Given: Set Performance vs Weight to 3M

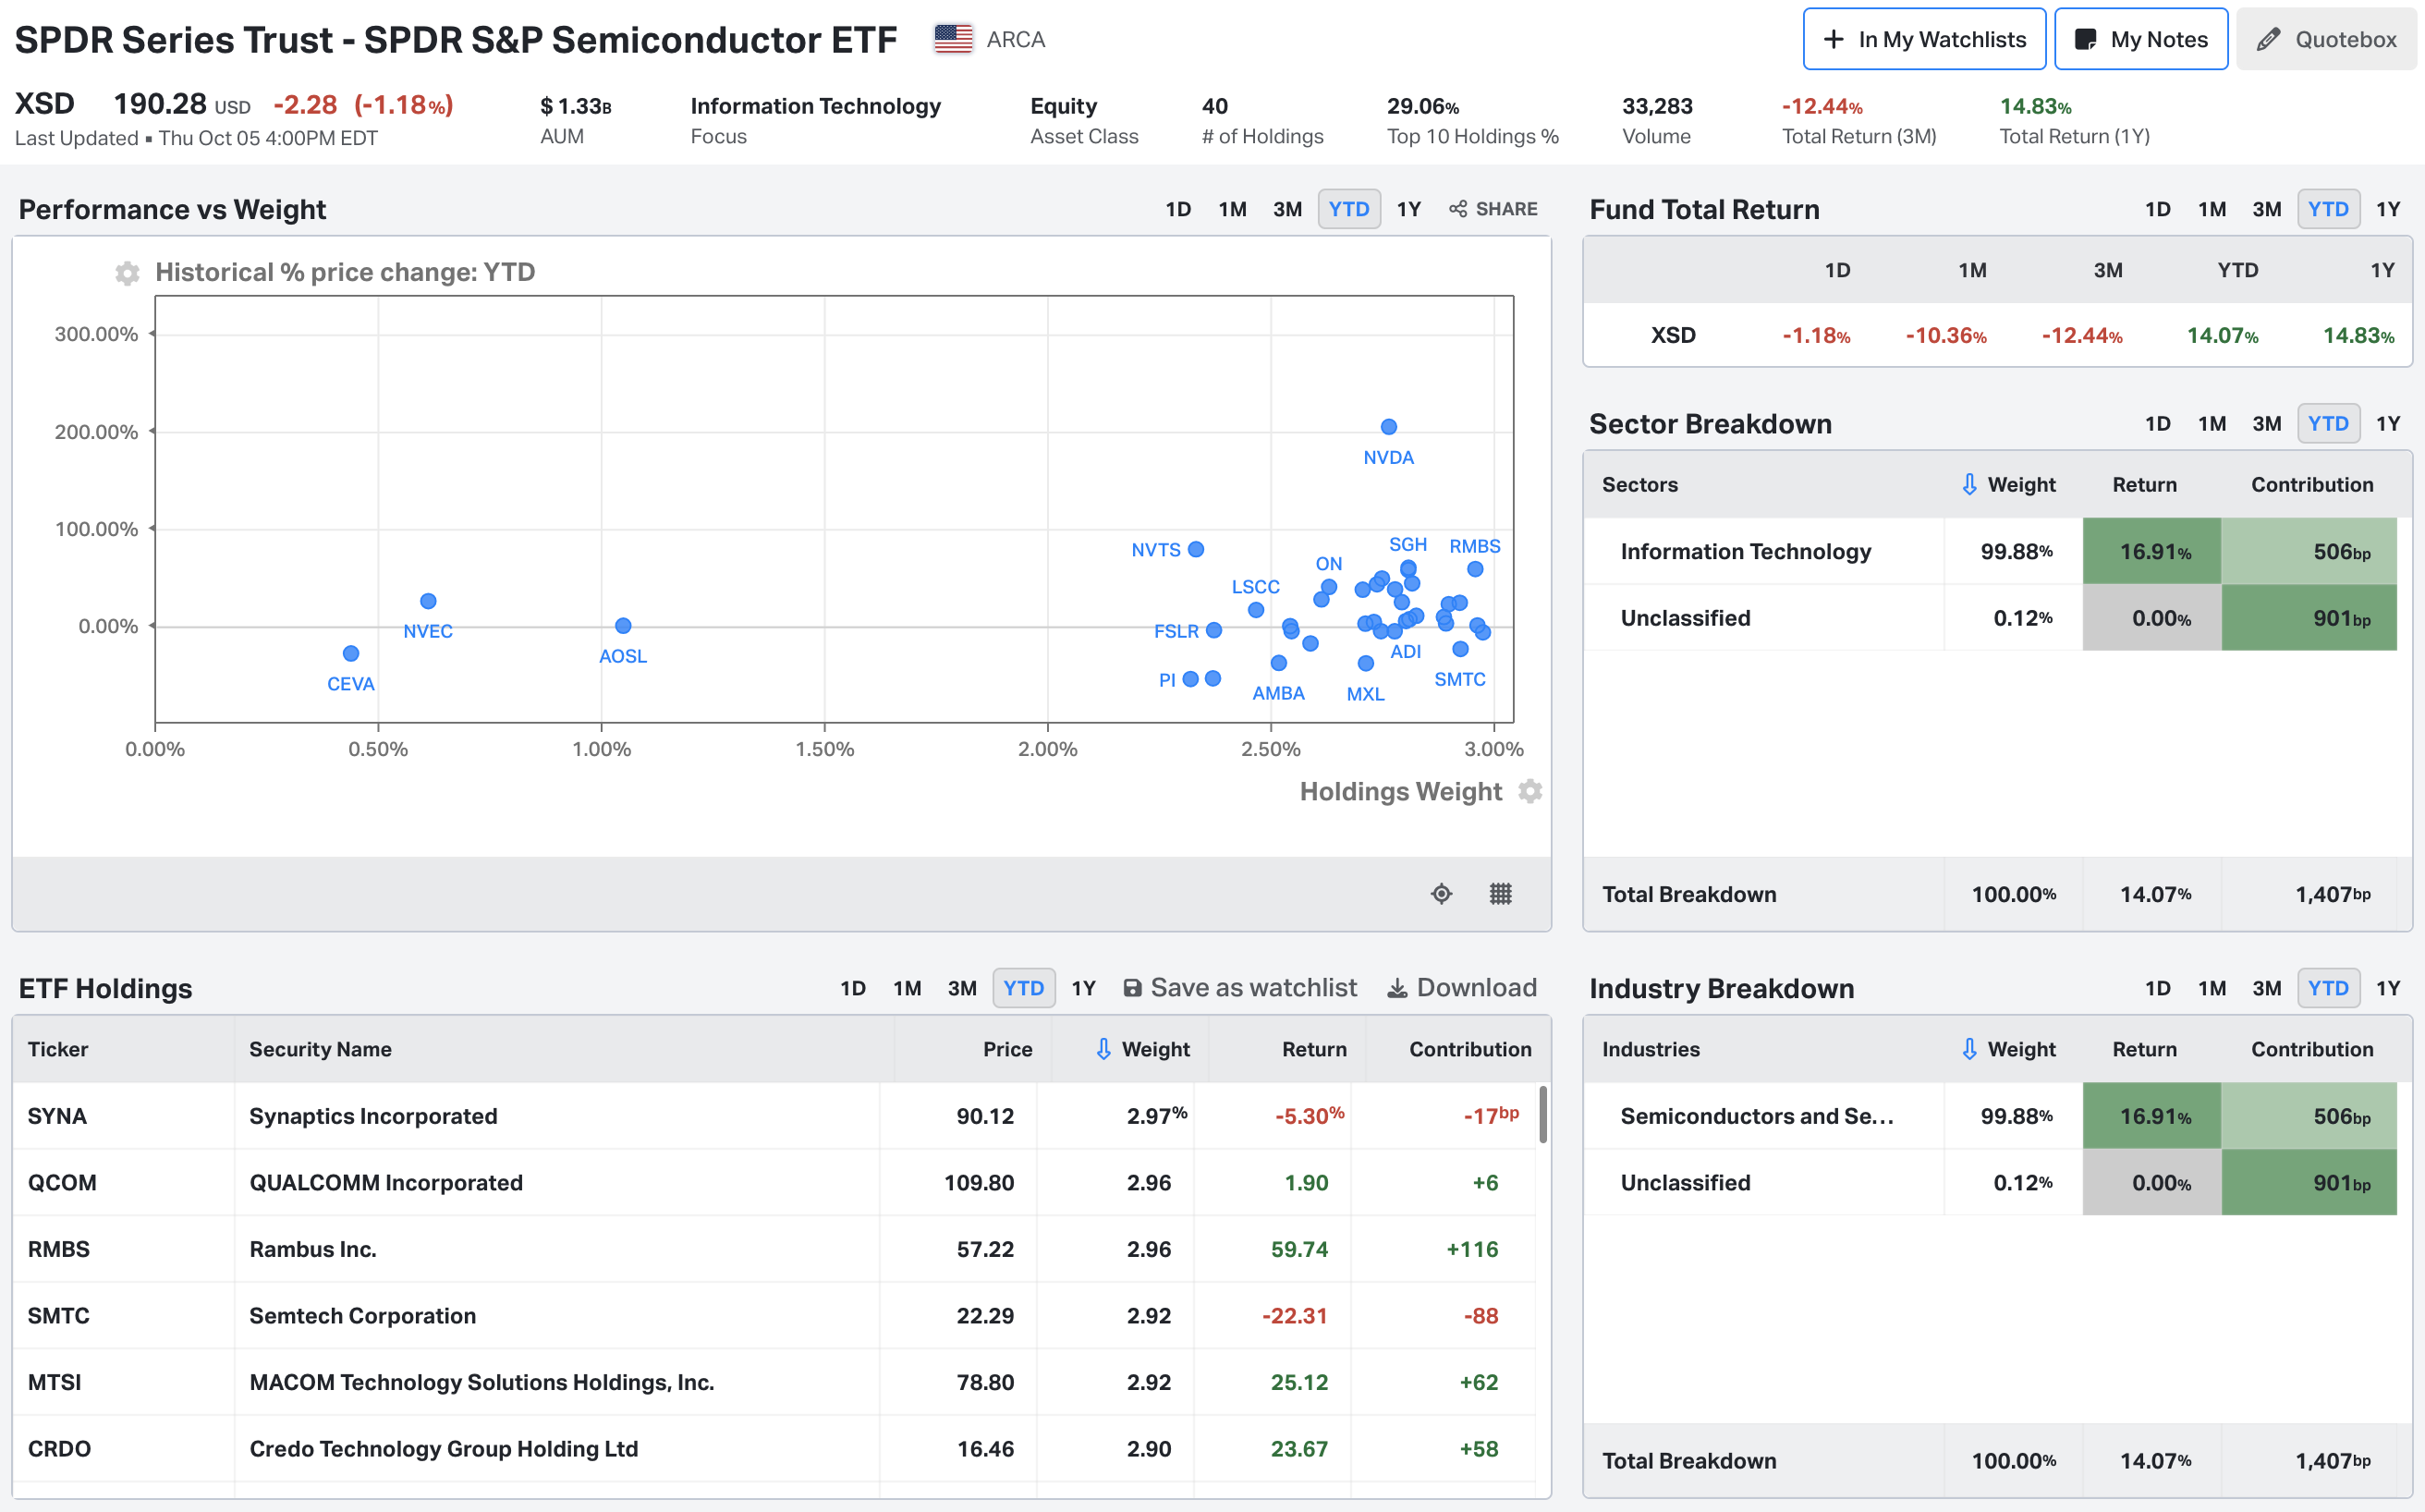Looking at the screenshot, I should (1287, 209).
